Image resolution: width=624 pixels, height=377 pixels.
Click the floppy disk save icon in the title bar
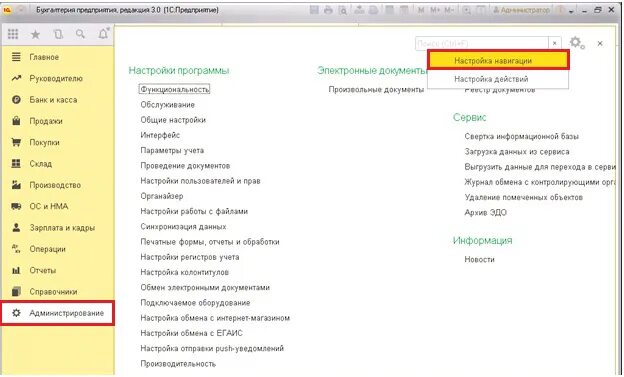click(314, 10)
